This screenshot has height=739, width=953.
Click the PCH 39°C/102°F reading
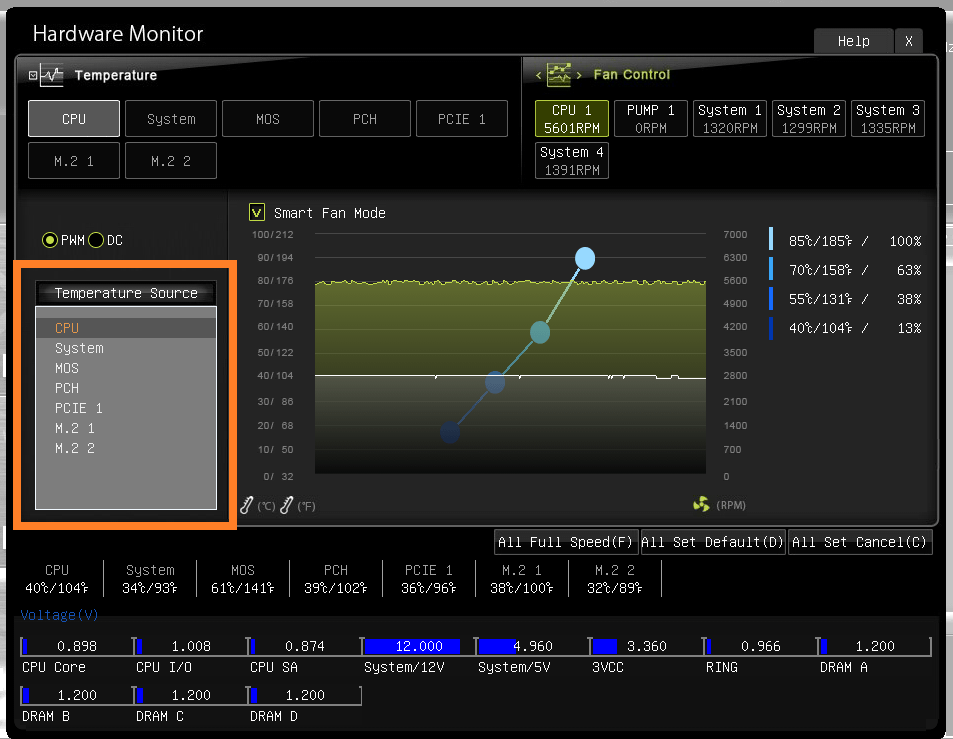click(335, 588)
